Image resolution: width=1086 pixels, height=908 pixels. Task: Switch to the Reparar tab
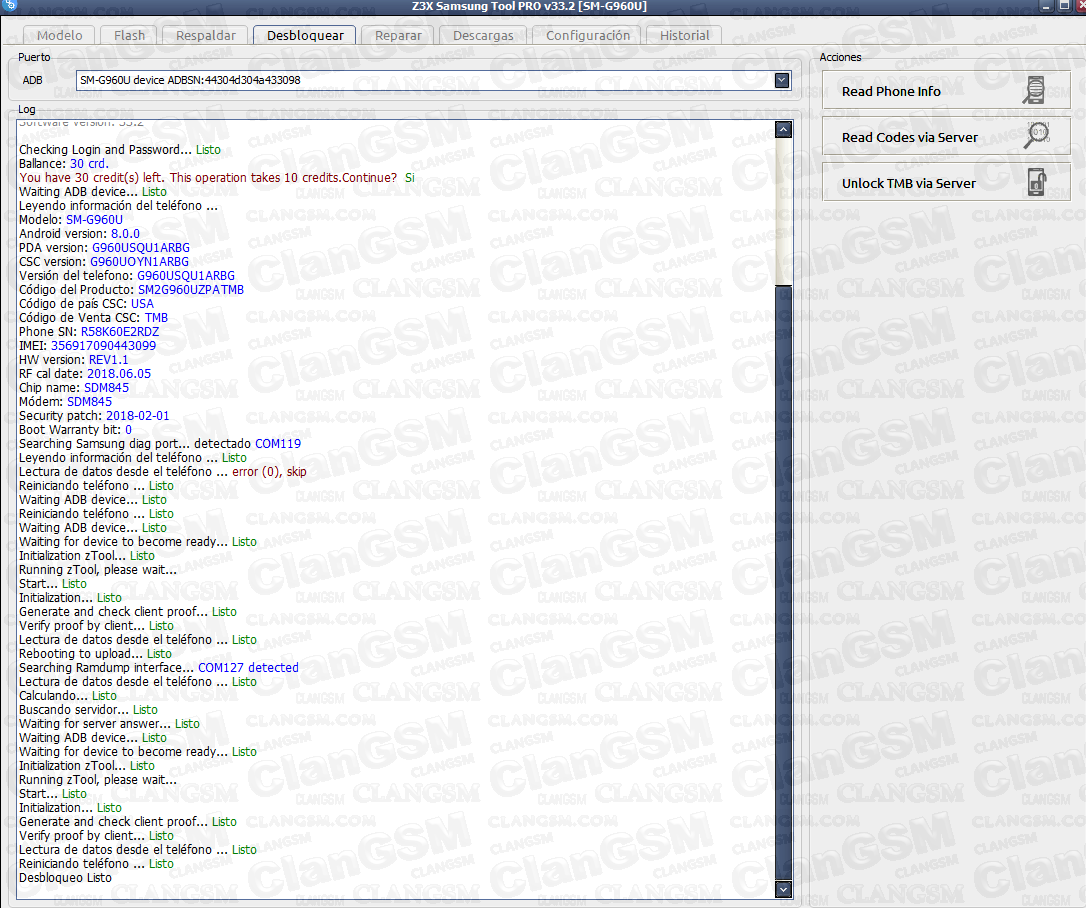[x=398, y=35]
